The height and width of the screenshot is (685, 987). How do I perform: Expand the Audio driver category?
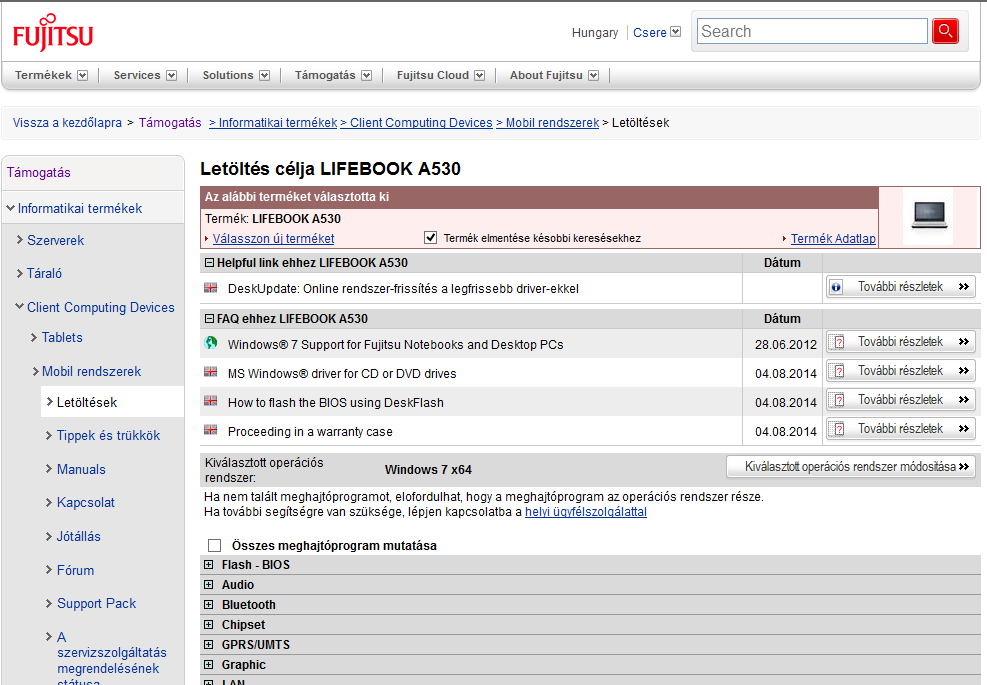coord(208,584)
